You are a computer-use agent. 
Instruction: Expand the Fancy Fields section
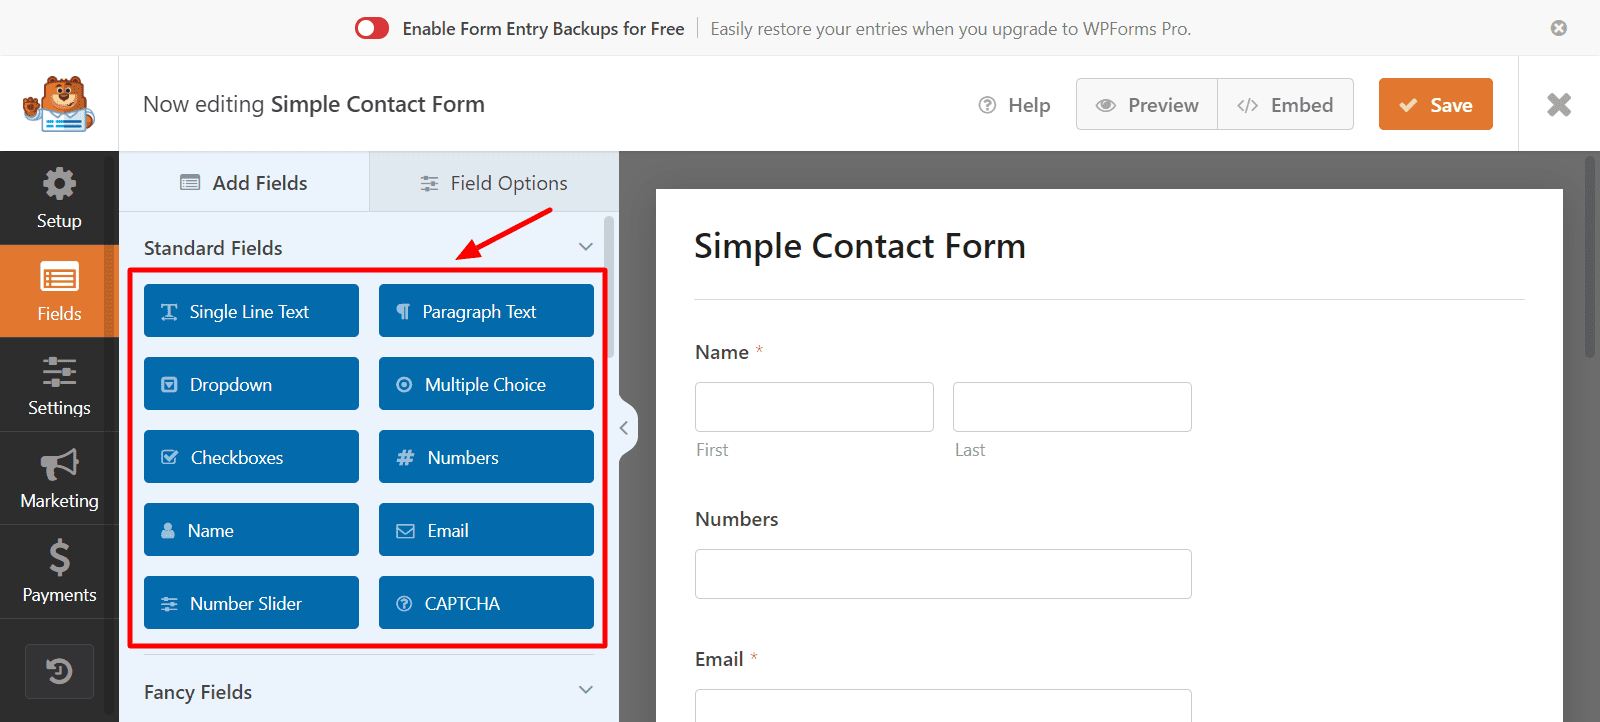[x=586, y=690]
